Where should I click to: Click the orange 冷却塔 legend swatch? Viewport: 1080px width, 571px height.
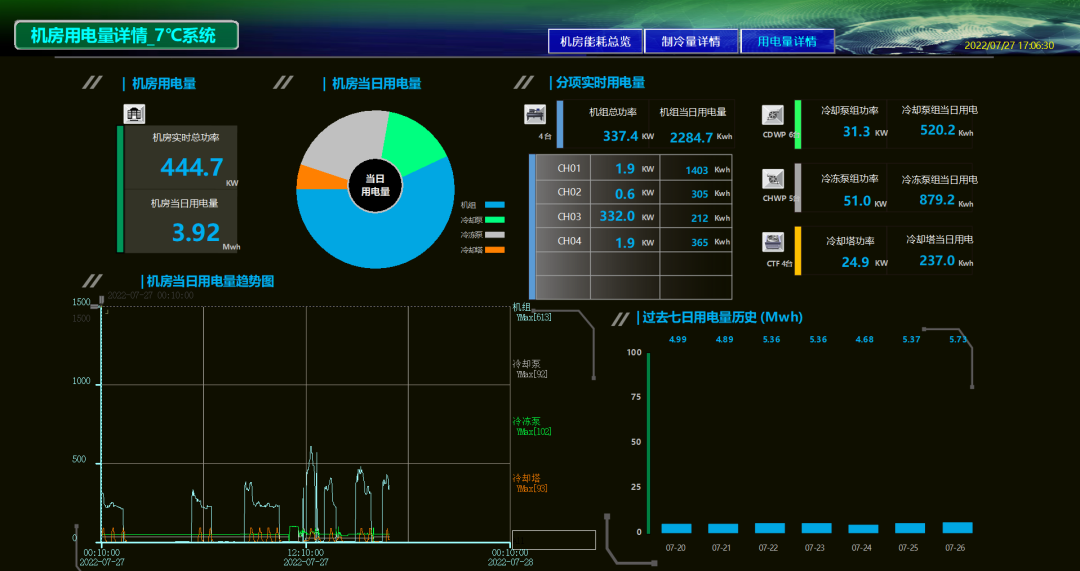coord(495,249)
